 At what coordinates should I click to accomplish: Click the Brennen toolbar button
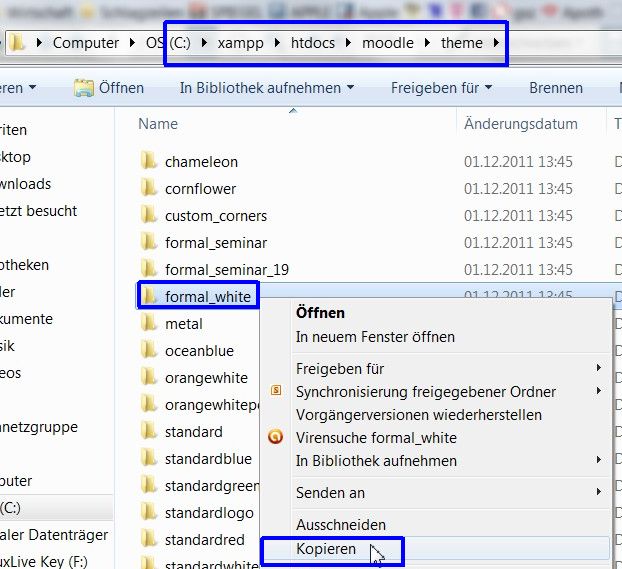(556, 88)
